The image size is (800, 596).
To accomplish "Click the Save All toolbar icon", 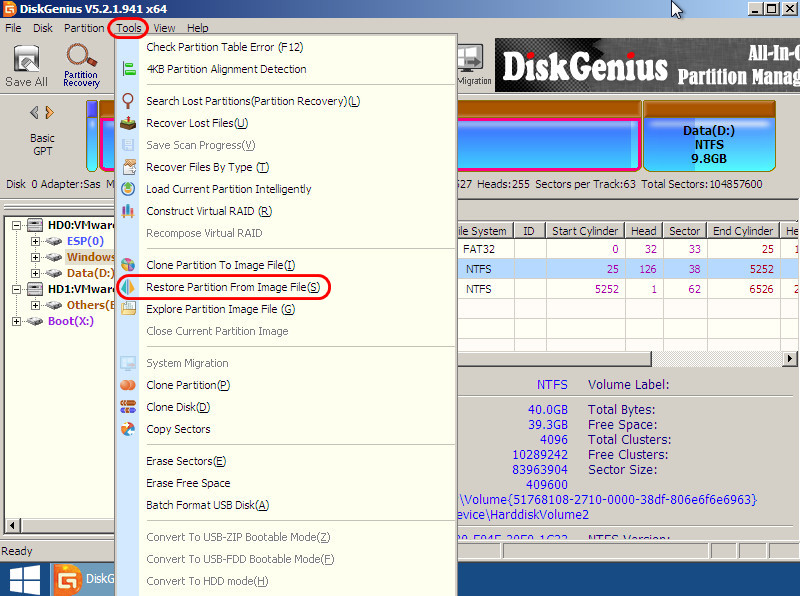I will tap(27, 59).
